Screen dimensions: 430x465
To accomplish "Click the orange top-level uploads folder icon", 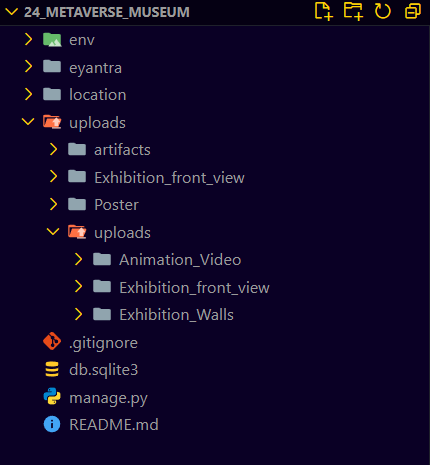I will tap(52, 122).
